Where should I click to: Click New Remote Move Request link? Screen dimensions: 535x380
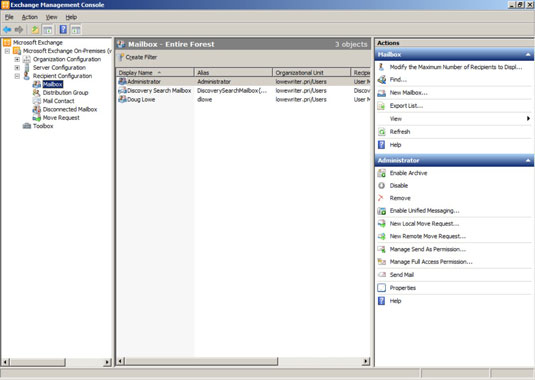tap(428, 236)
